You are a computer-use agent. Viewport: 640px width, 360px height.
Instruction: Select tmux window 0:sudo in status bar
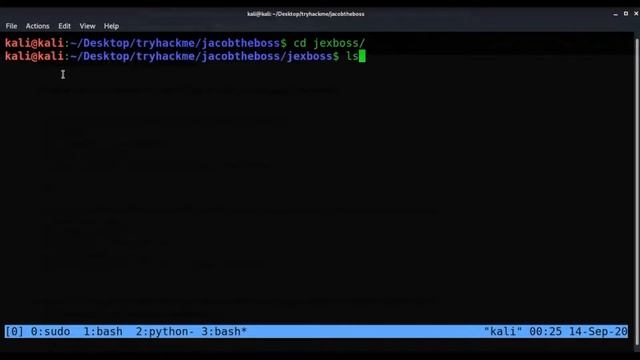coord(50,331)
